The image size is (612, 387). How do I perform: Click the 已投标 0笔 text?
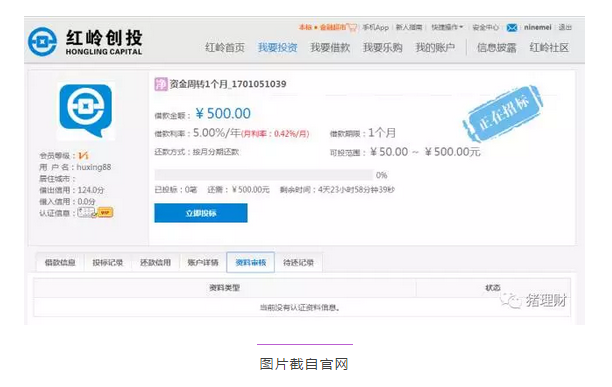coord(176,190)
